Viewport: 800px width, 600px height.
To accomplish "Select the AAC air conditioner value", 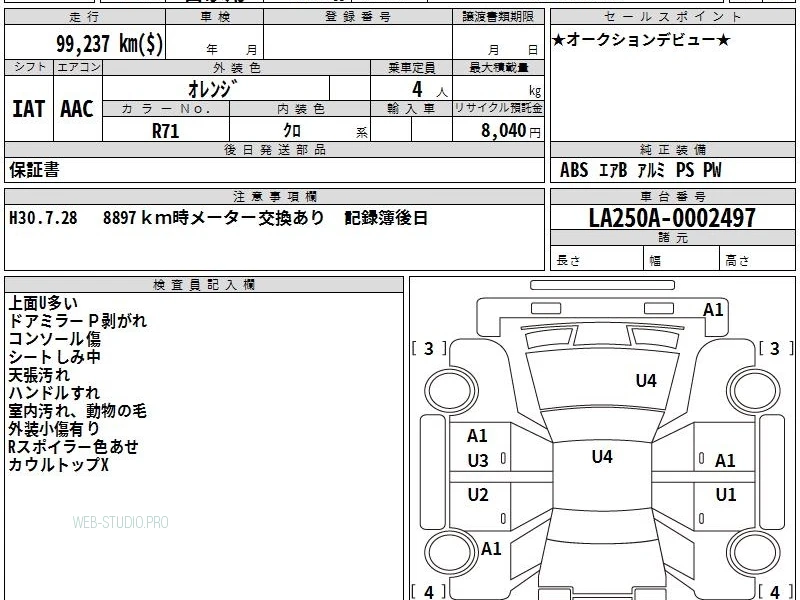I will point(77,109).
